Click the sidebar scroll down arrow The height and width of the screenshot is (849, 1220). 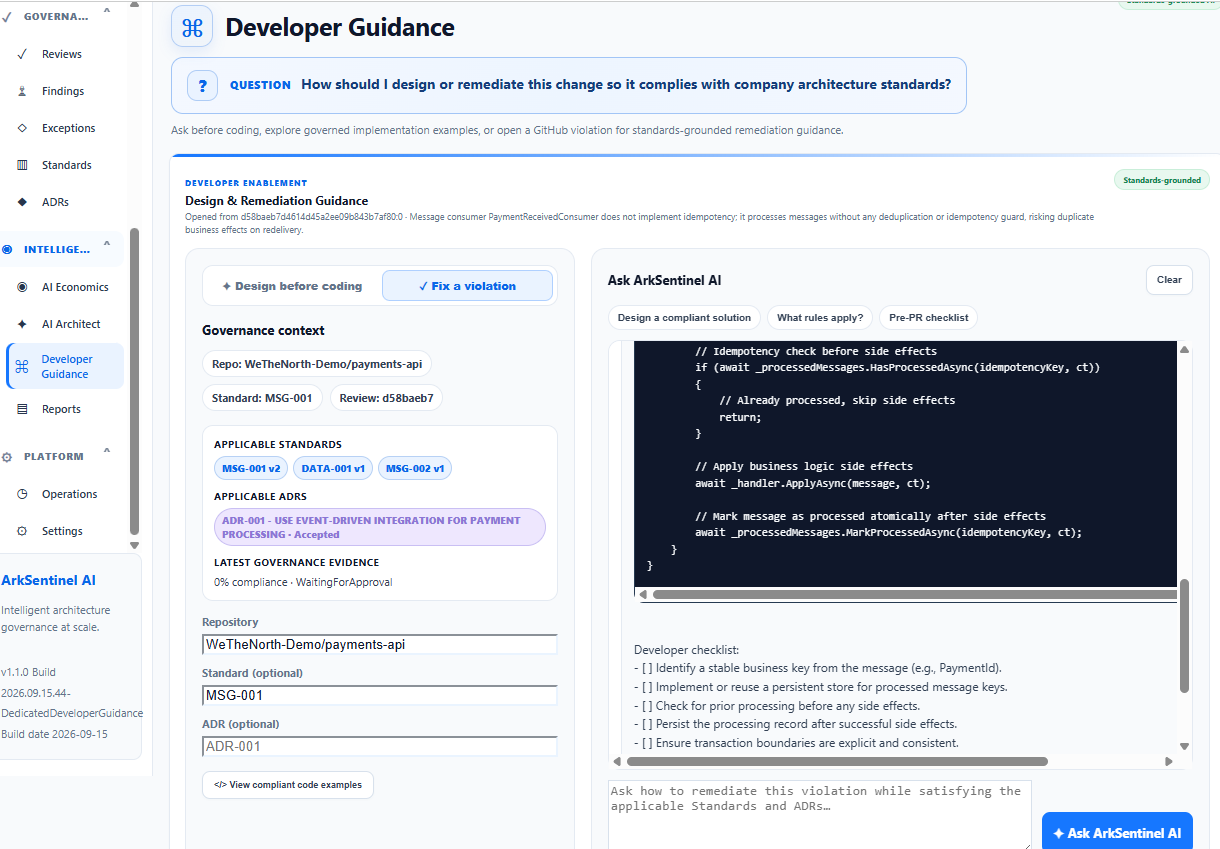pos(135,545)
